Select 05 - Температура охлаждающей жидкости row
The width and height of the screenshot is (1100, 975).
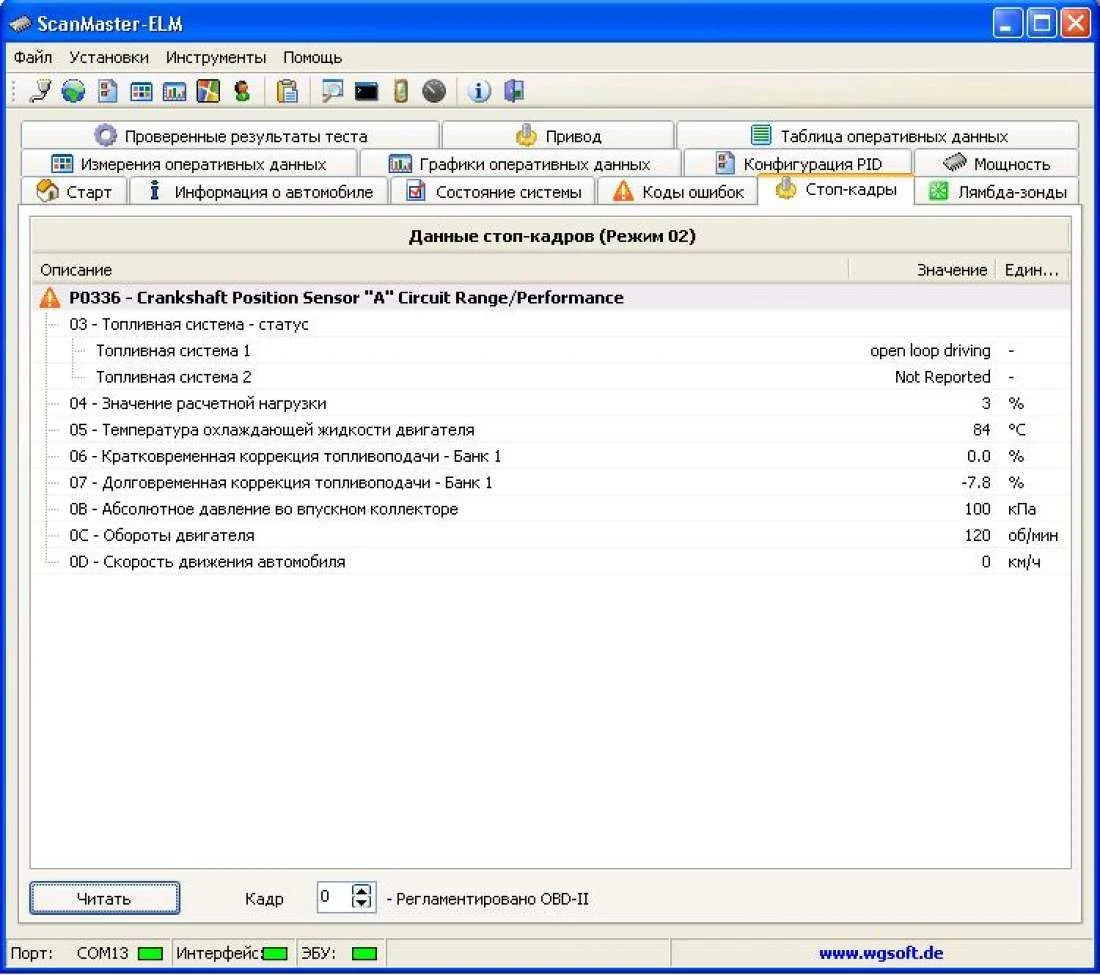click(551, 430)
